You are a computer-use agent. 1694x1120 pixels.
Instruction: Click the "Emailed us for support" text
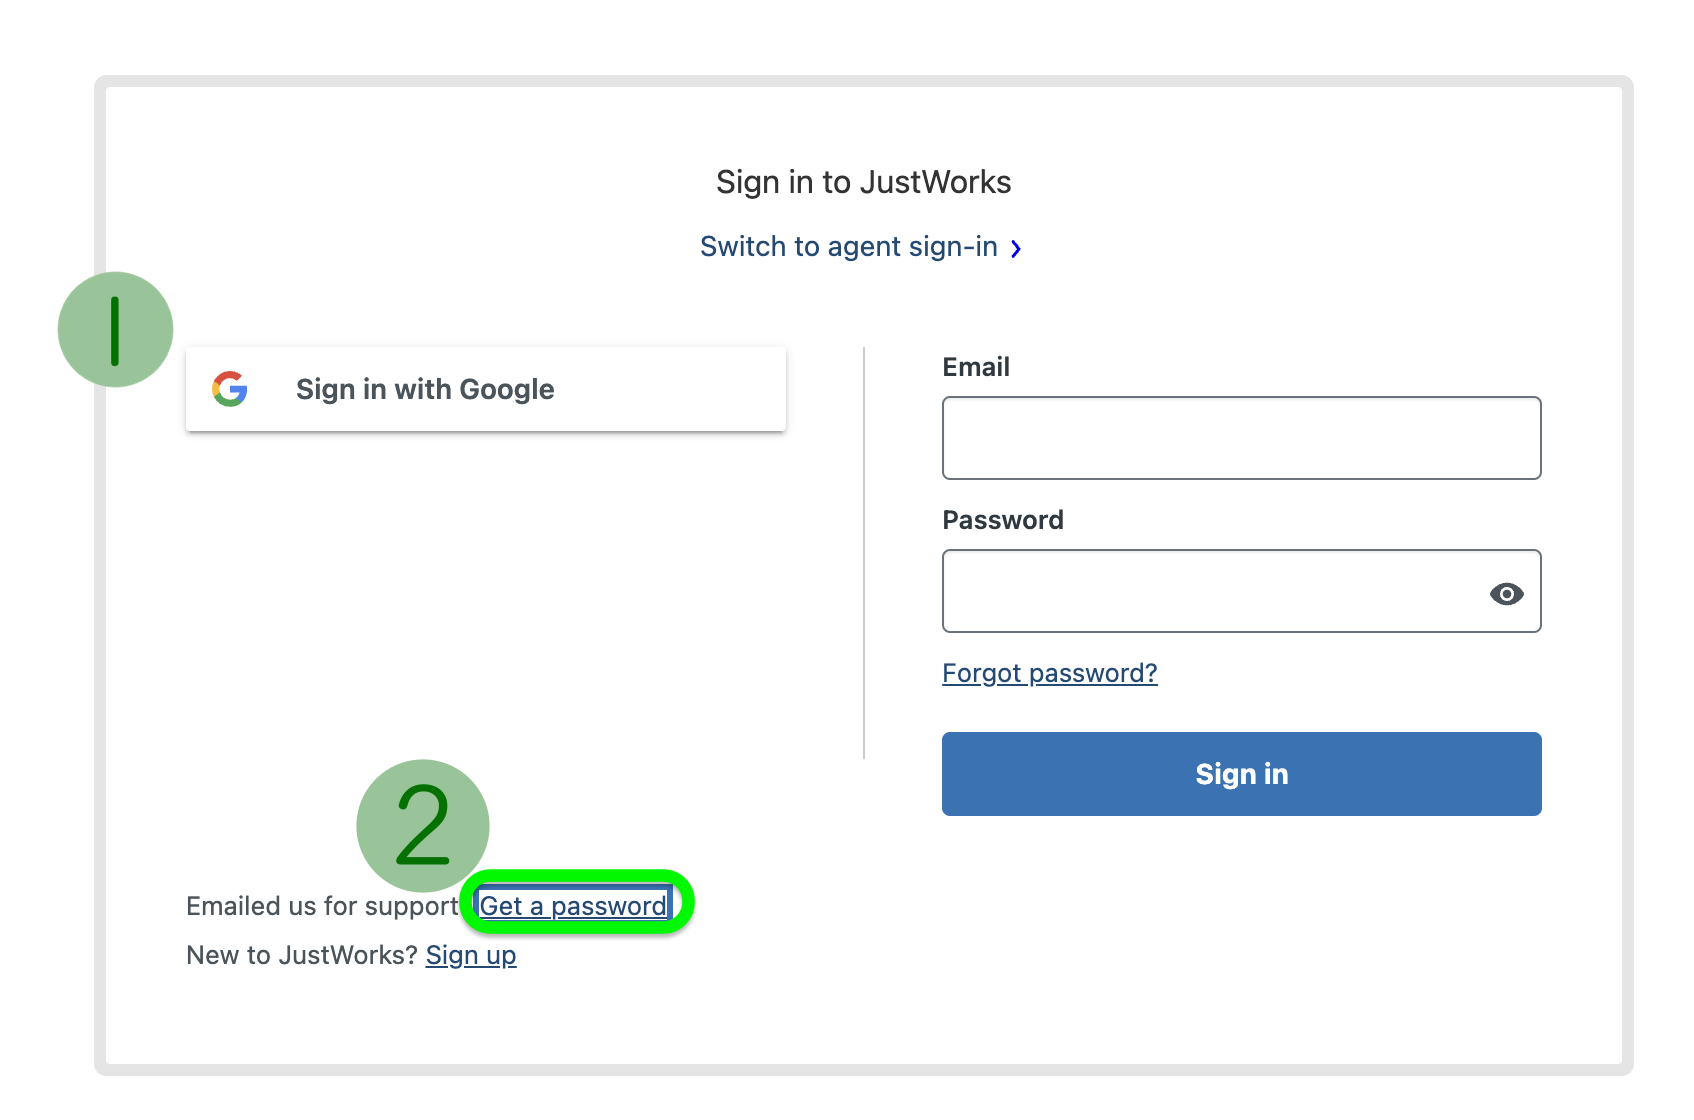[322, 906]
